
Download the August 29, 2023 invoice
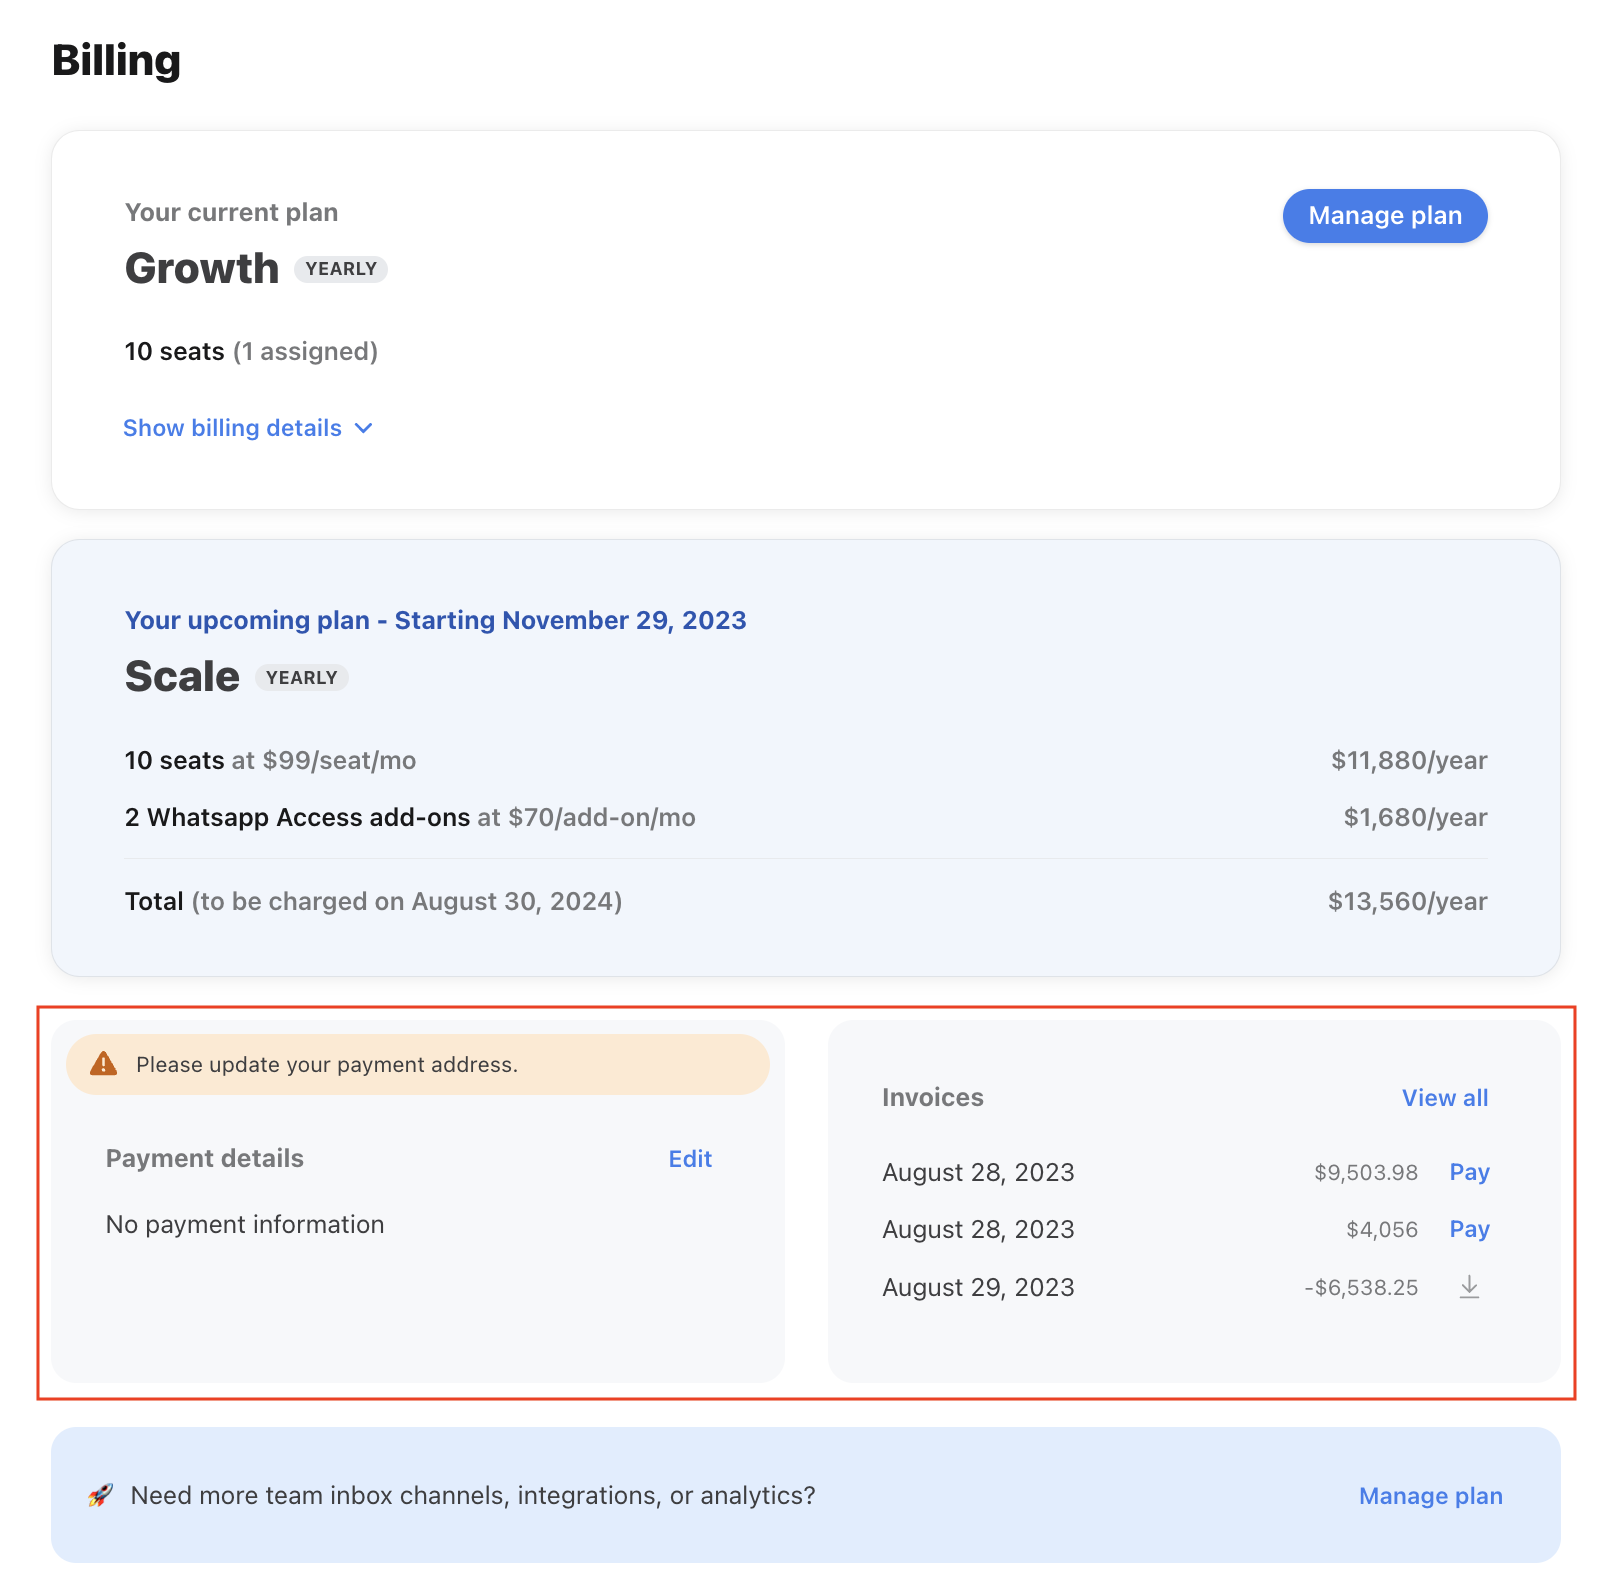1469,1287
